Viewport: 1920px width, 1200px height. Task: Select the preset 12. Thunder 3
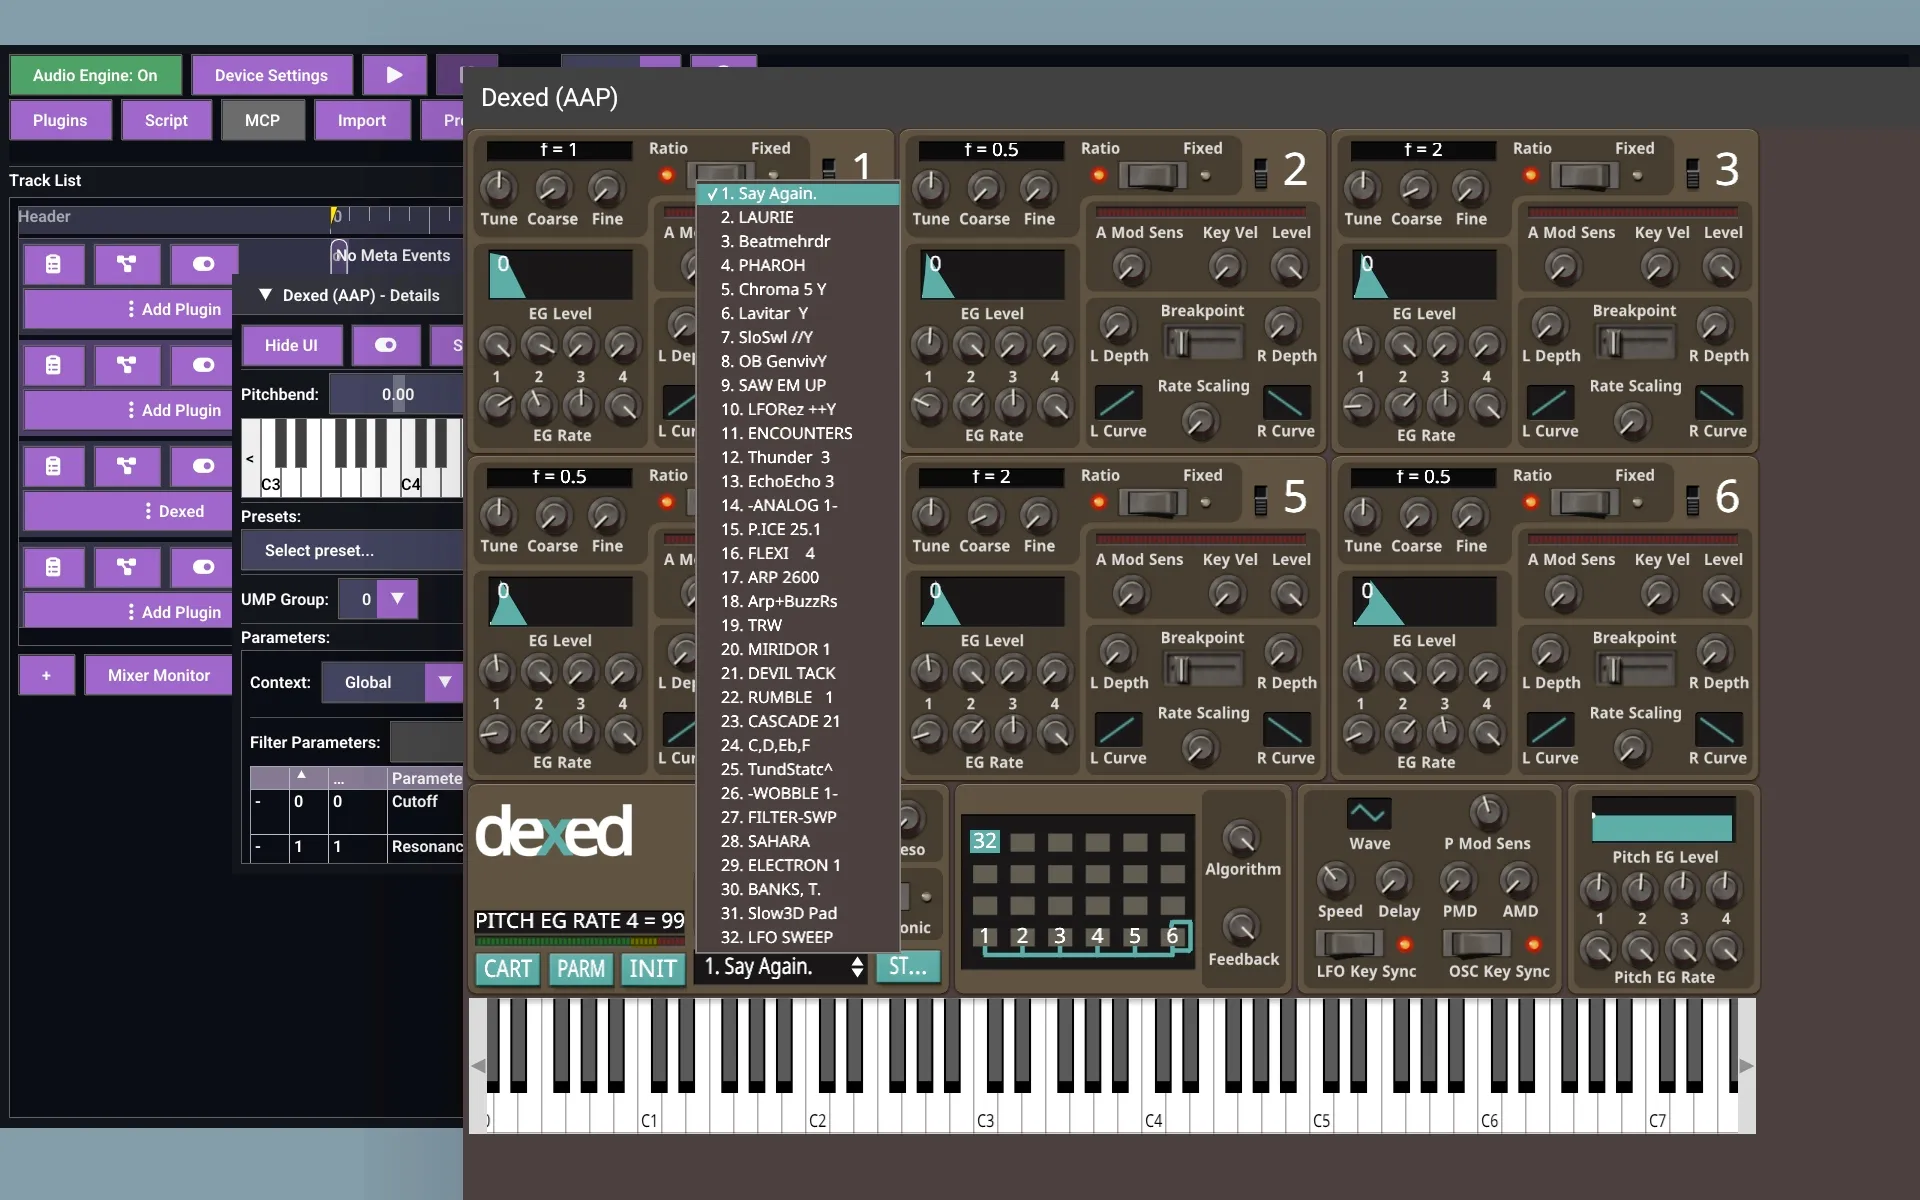pyautogui.click(x=775, y=457)
